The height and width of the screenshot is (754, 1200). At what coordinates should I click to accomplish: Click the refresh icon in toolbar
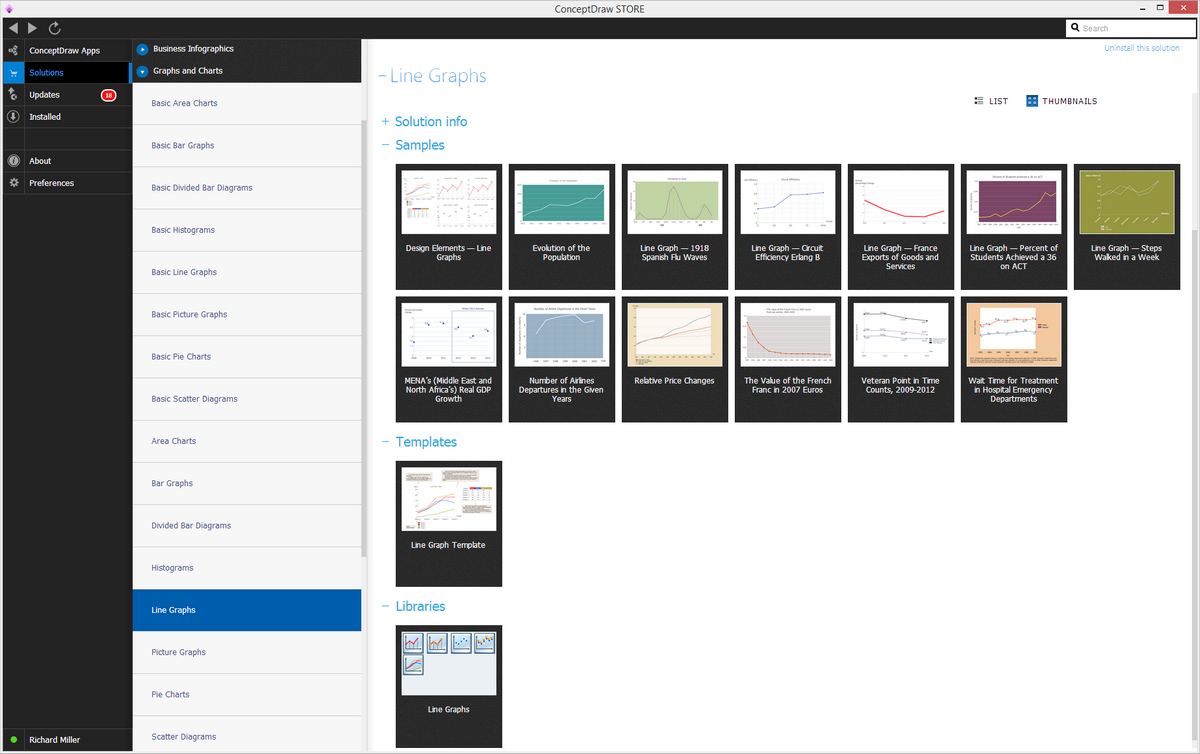54,28
